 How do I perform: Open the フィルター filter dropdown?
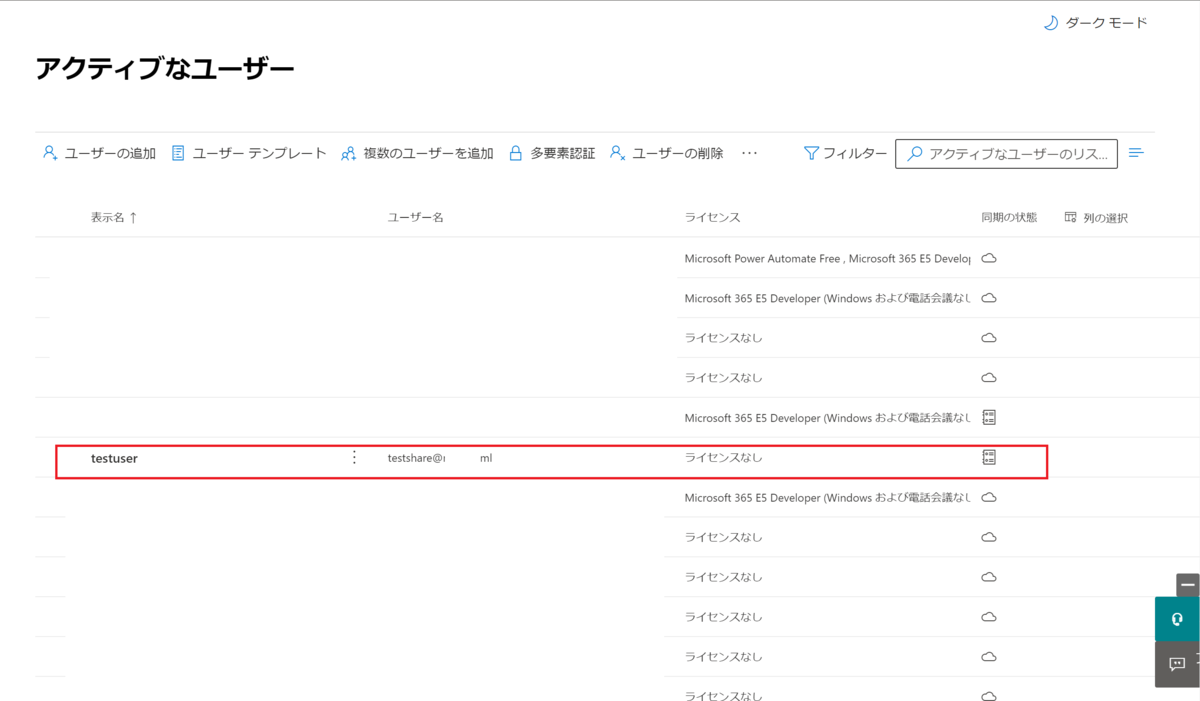tap(845, 153)
